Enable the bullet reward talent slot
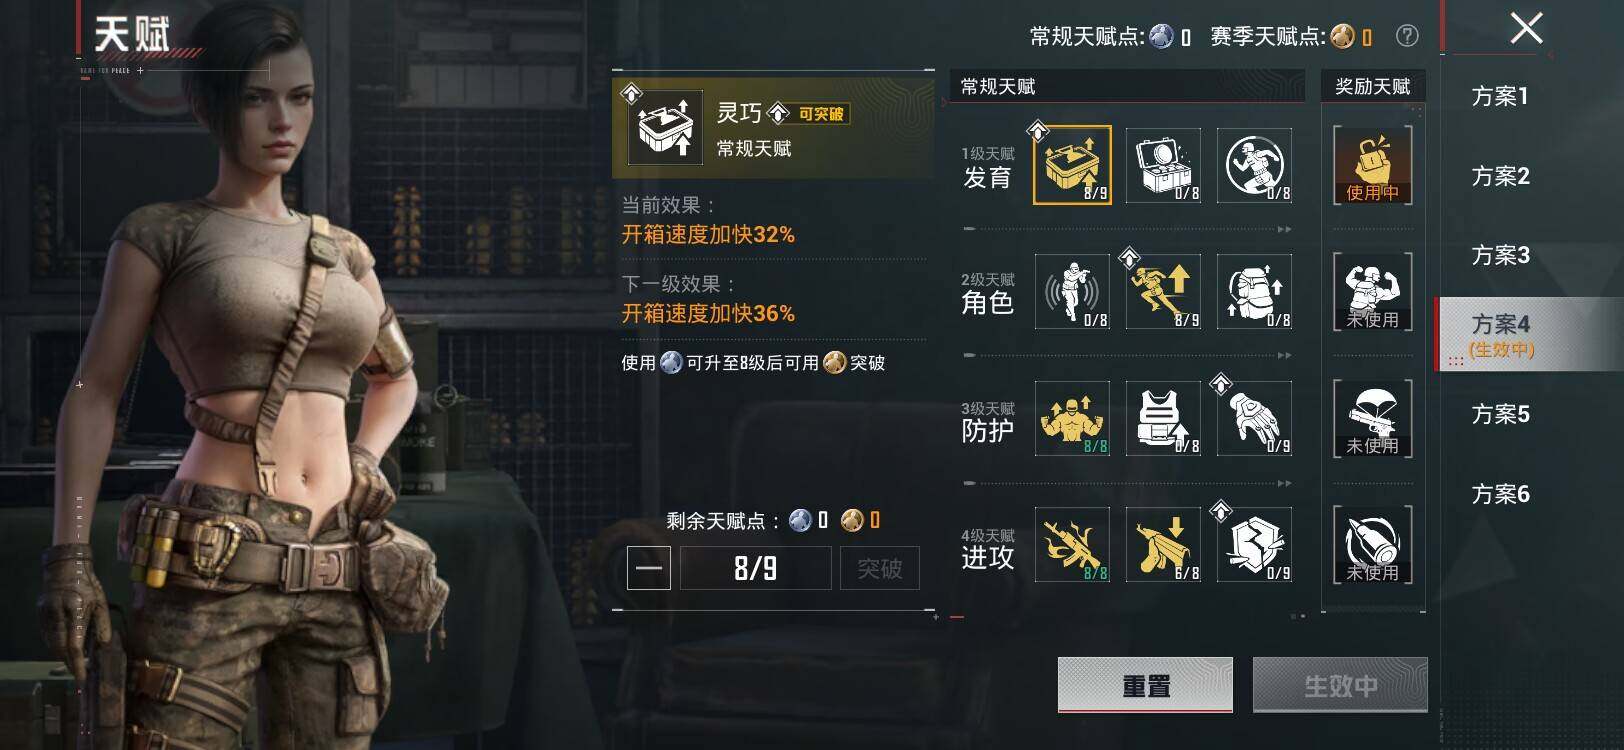Image resolution: width=1624 pixels, height=750 pixels. point(1373,545)
